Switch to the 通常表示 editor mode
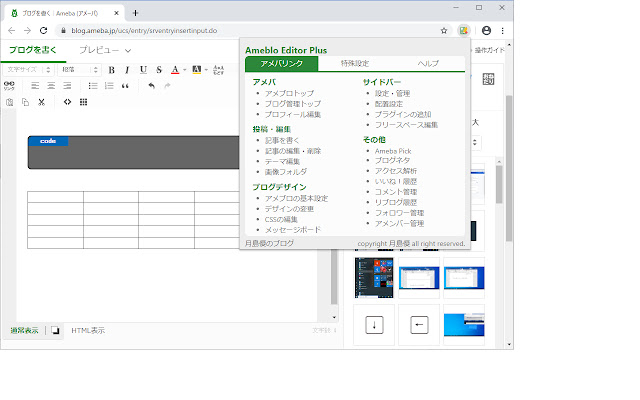This screenshot has width=640, height=400. click(24, 330)
